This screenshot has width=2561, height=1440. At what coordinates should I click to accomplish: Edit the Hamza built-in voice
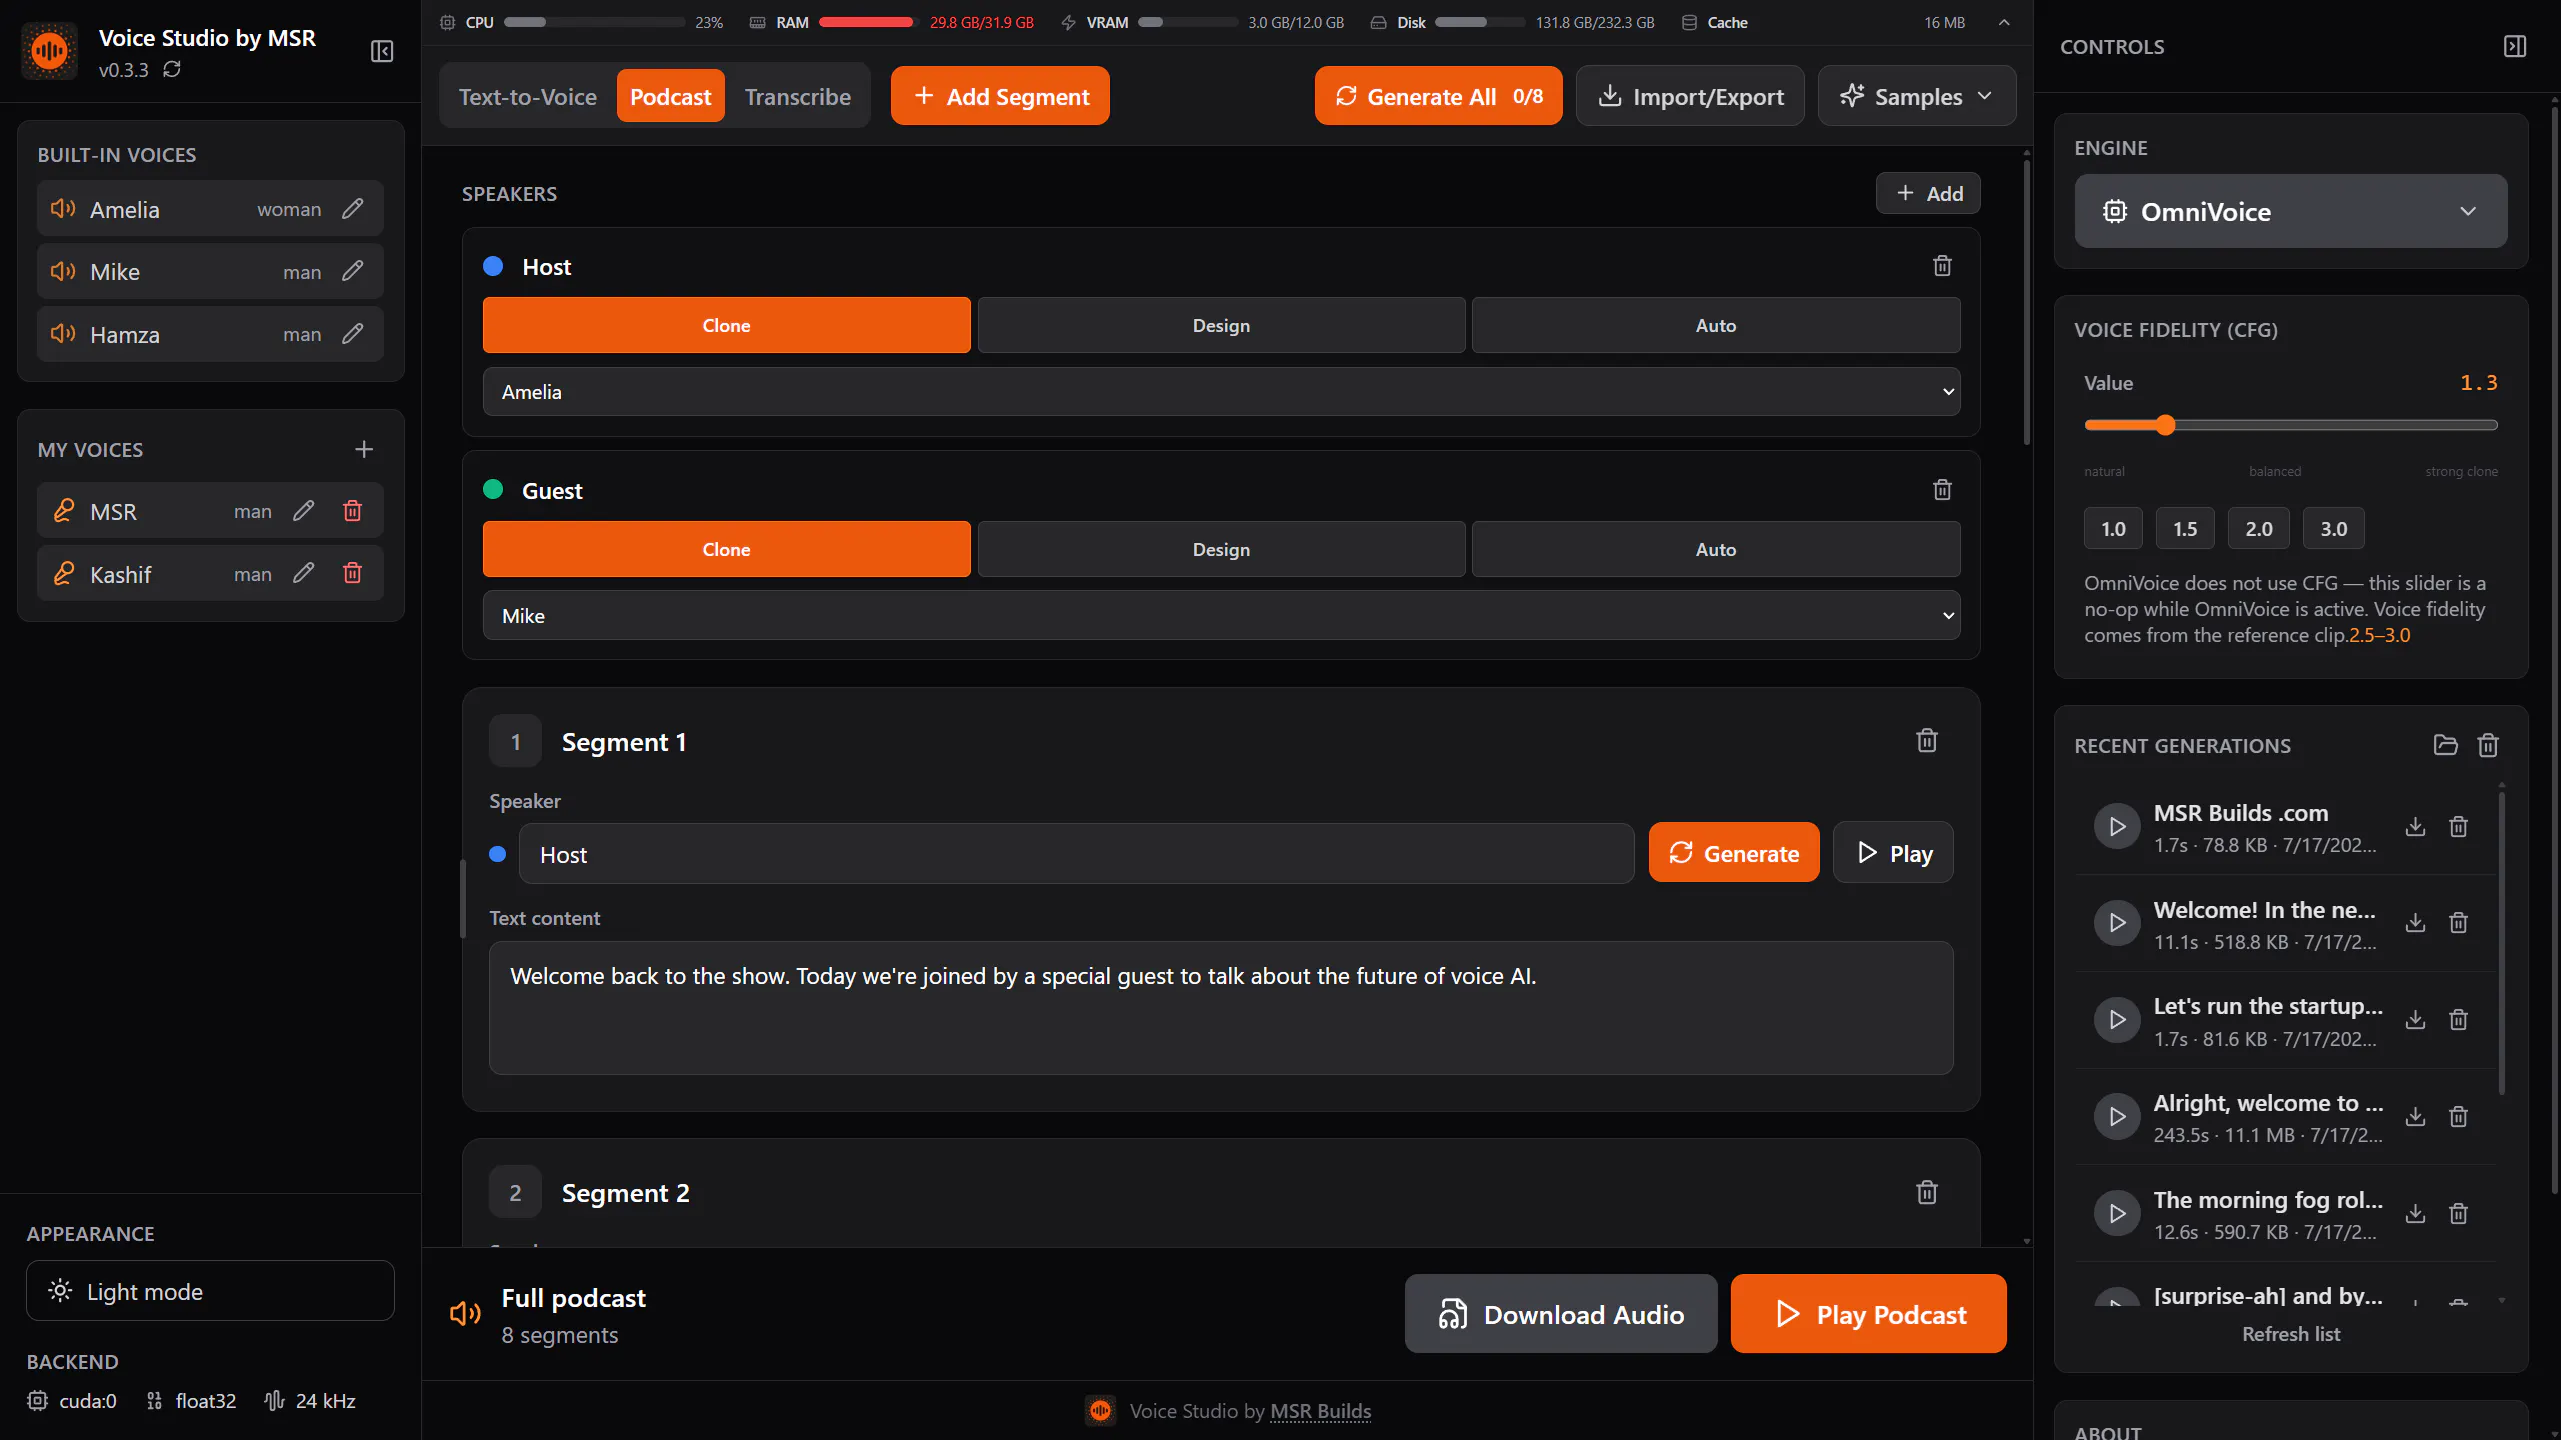coord(352,334)
